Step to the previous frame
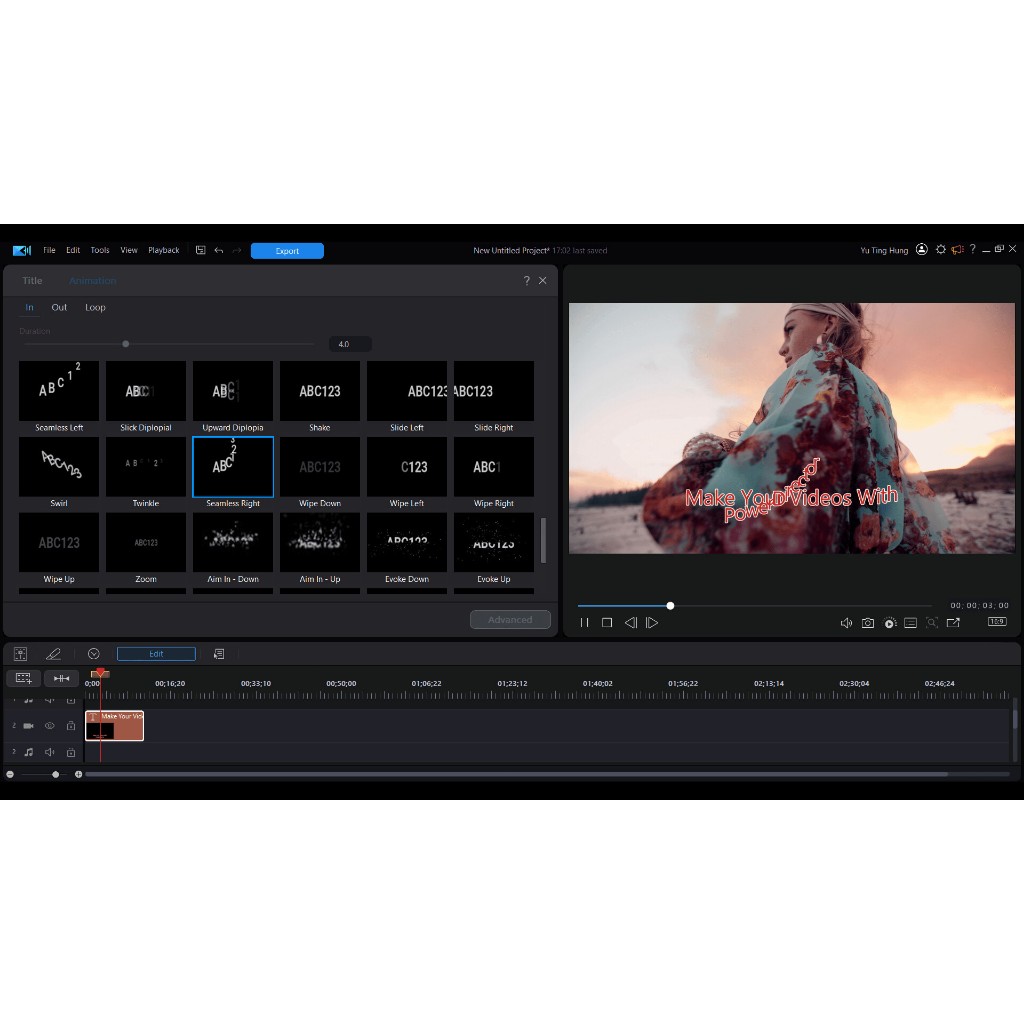 coord(630,622)
